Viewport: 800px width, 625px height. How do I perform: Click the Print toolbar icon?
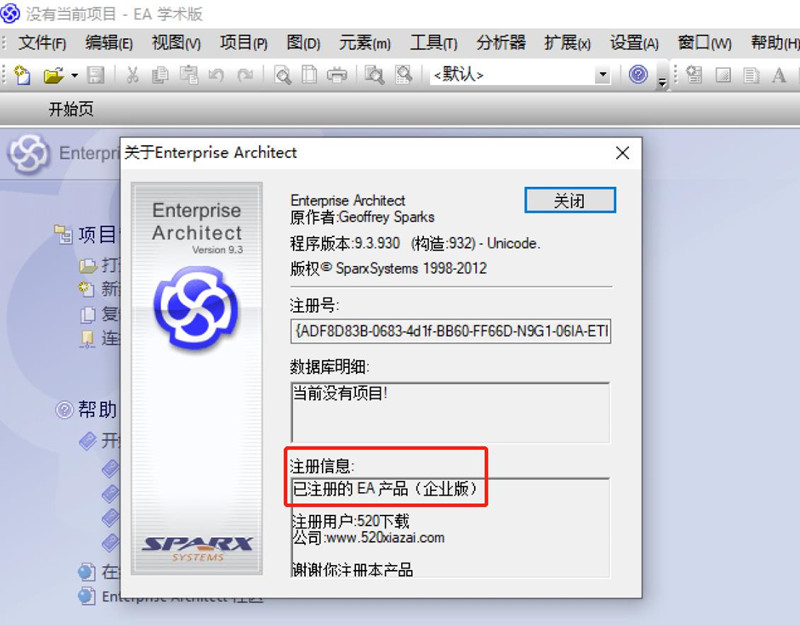pos(337,75)
